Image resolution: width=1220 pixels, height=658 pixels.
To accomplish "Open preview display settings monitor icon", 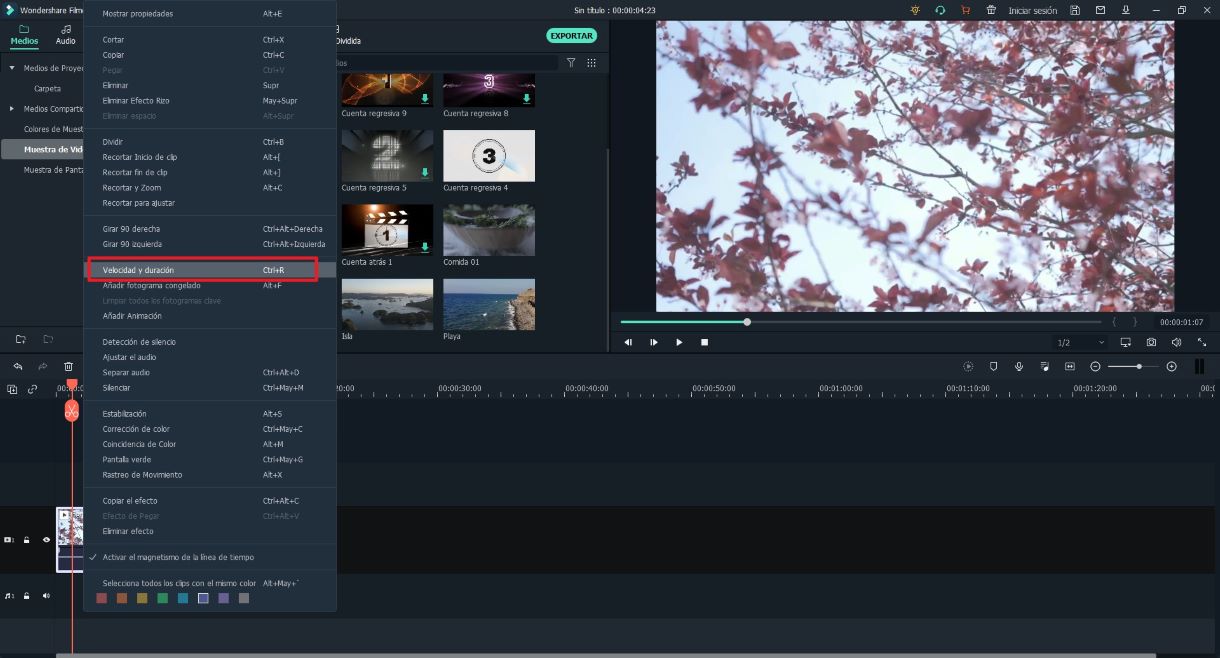I will click(1126, 342).
